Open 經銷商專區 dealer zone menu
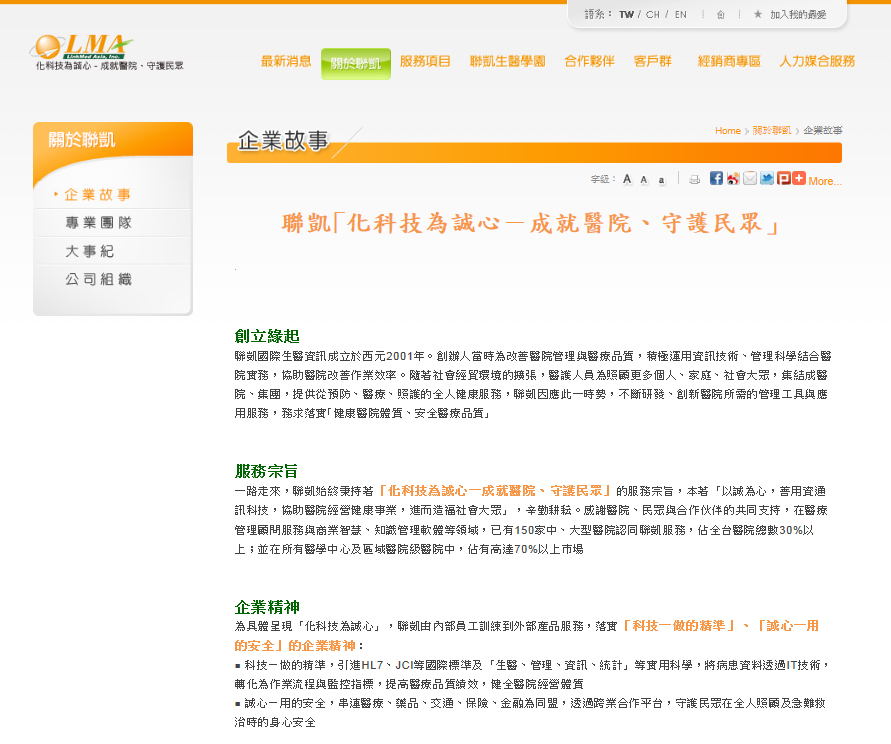The image size is (891, 744). 729,61
